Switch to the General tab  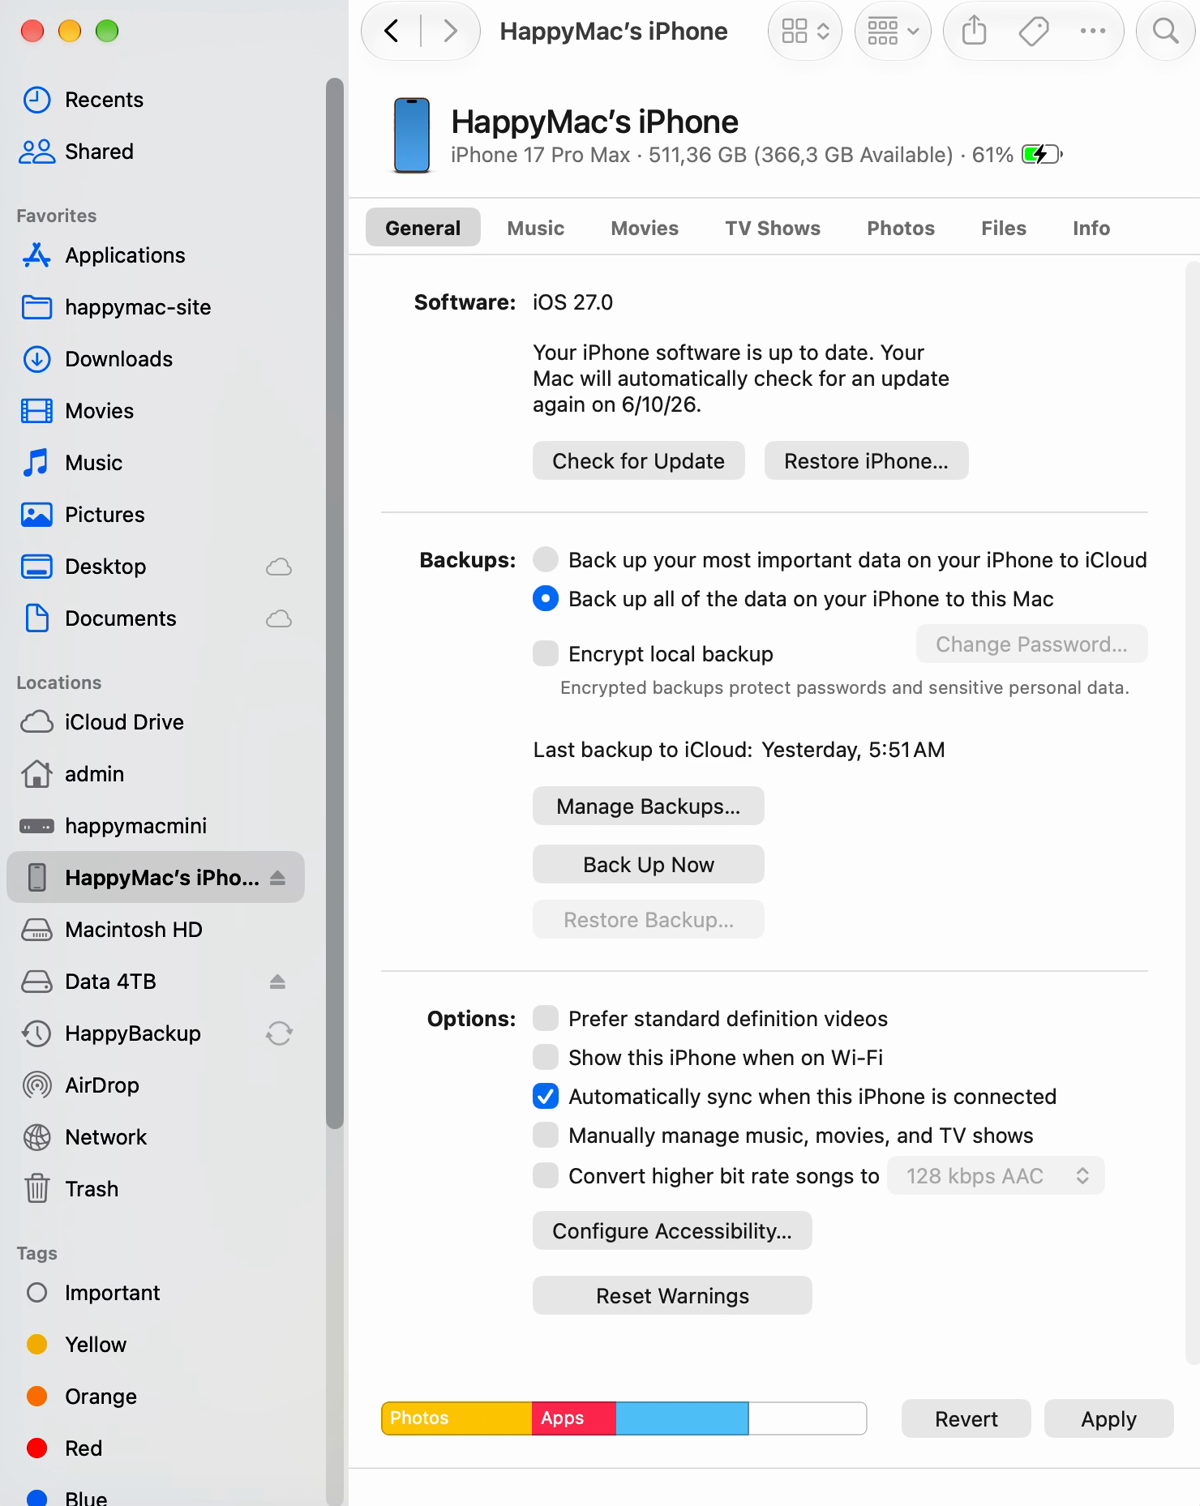(x=423, y=228)
